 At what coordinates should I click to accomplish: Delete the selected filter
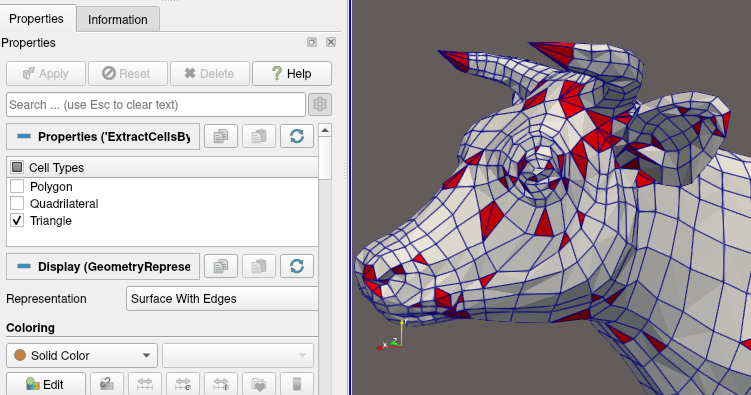click(210, 73)
